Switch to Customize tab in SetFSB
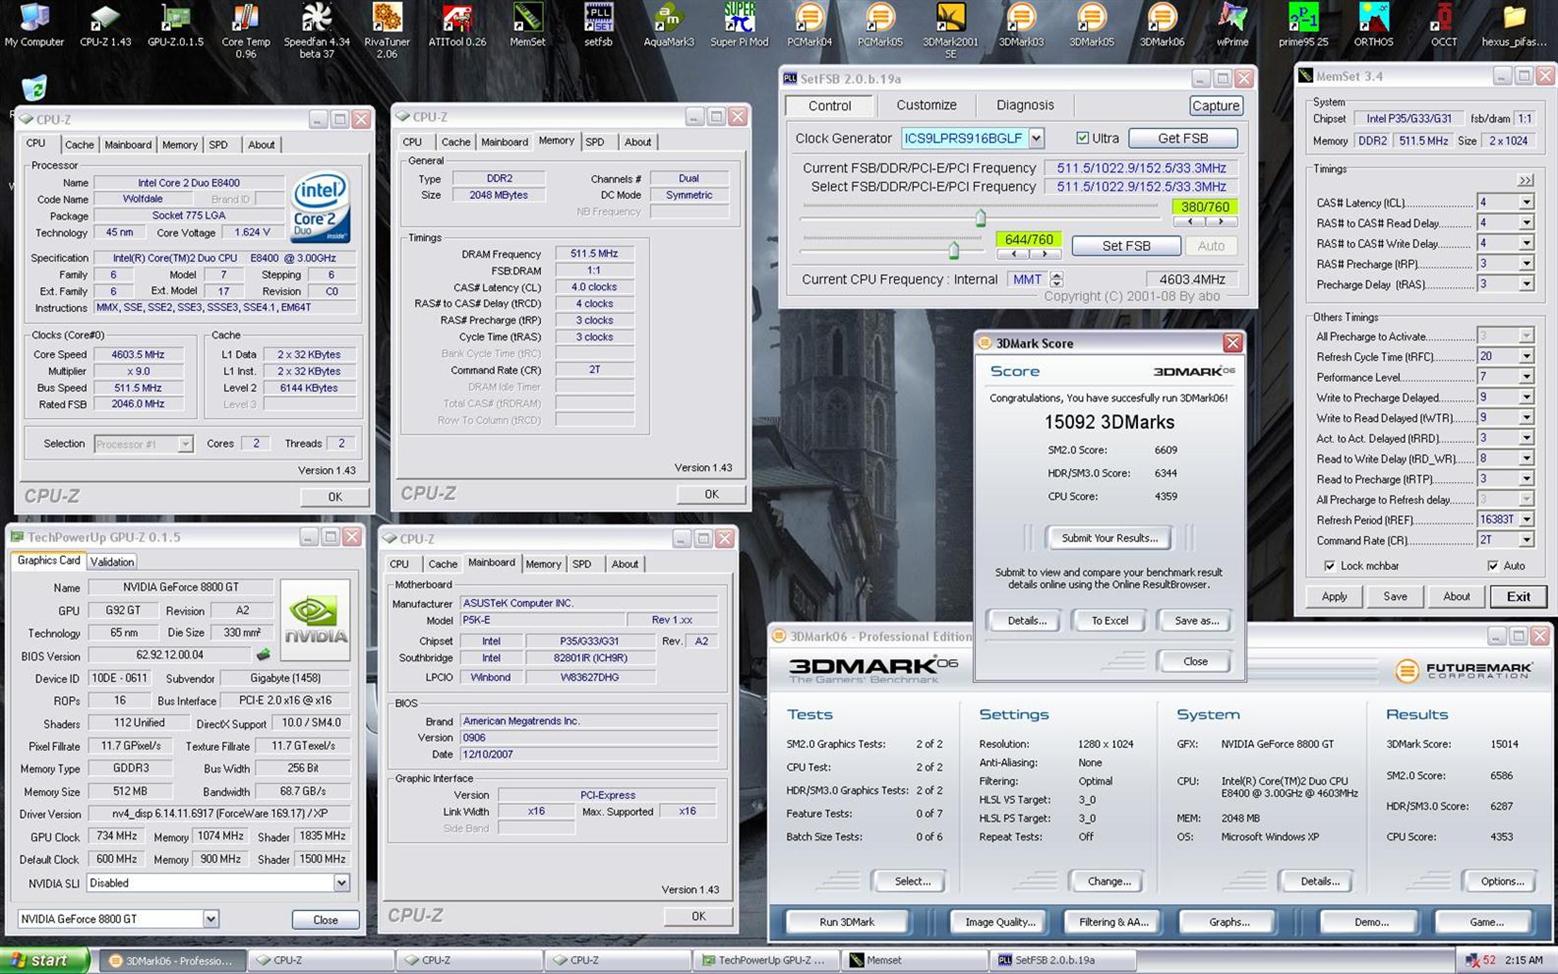 point(926,105)
